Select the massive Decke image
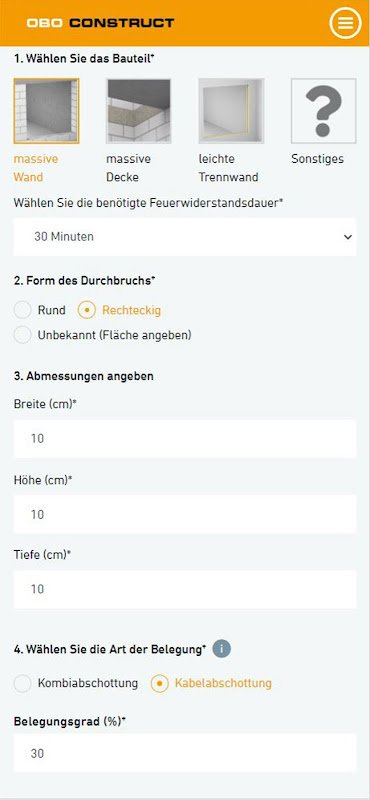Image resolution: width=370 pixels, height=800 pixels. tap(139, 111)
